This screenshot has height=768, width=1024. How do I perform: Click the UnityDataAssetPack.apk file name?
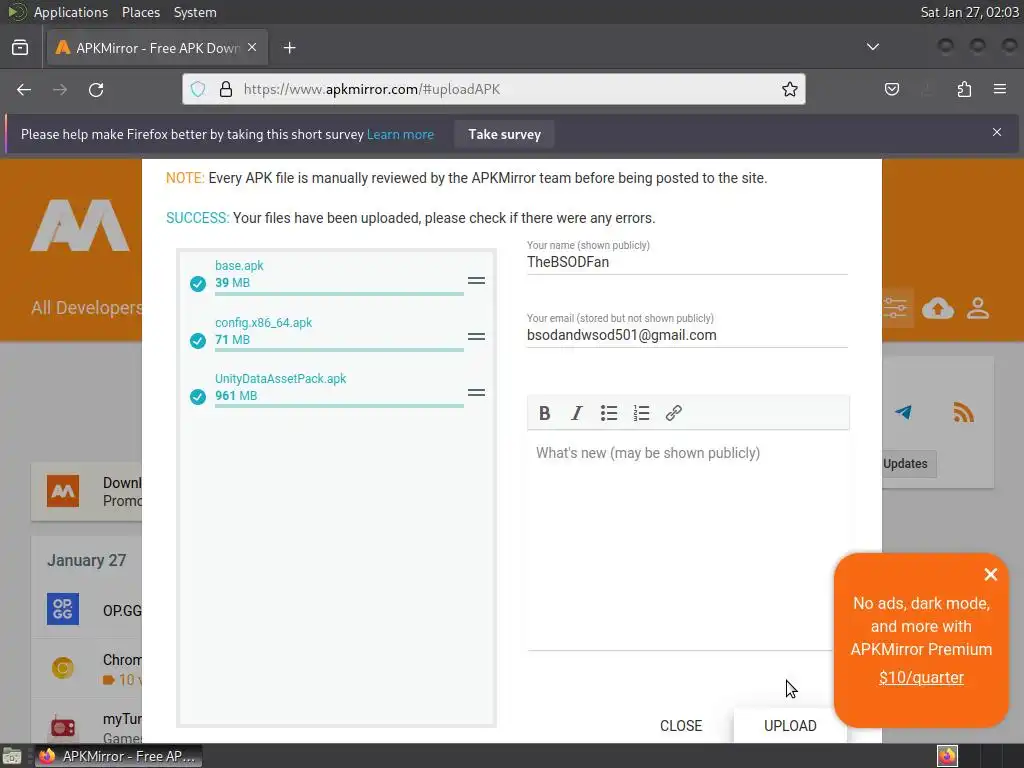pos(280,379)
